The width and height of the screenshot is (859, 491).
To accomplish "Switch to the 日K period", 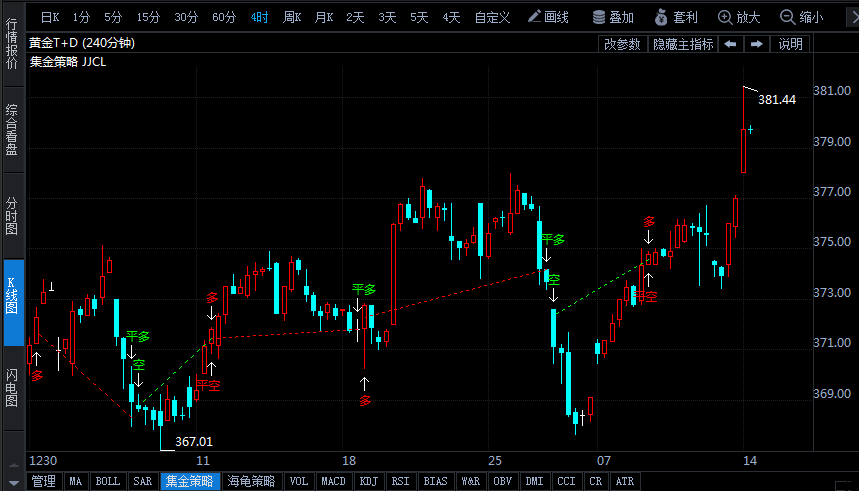I will click(50, 18).
